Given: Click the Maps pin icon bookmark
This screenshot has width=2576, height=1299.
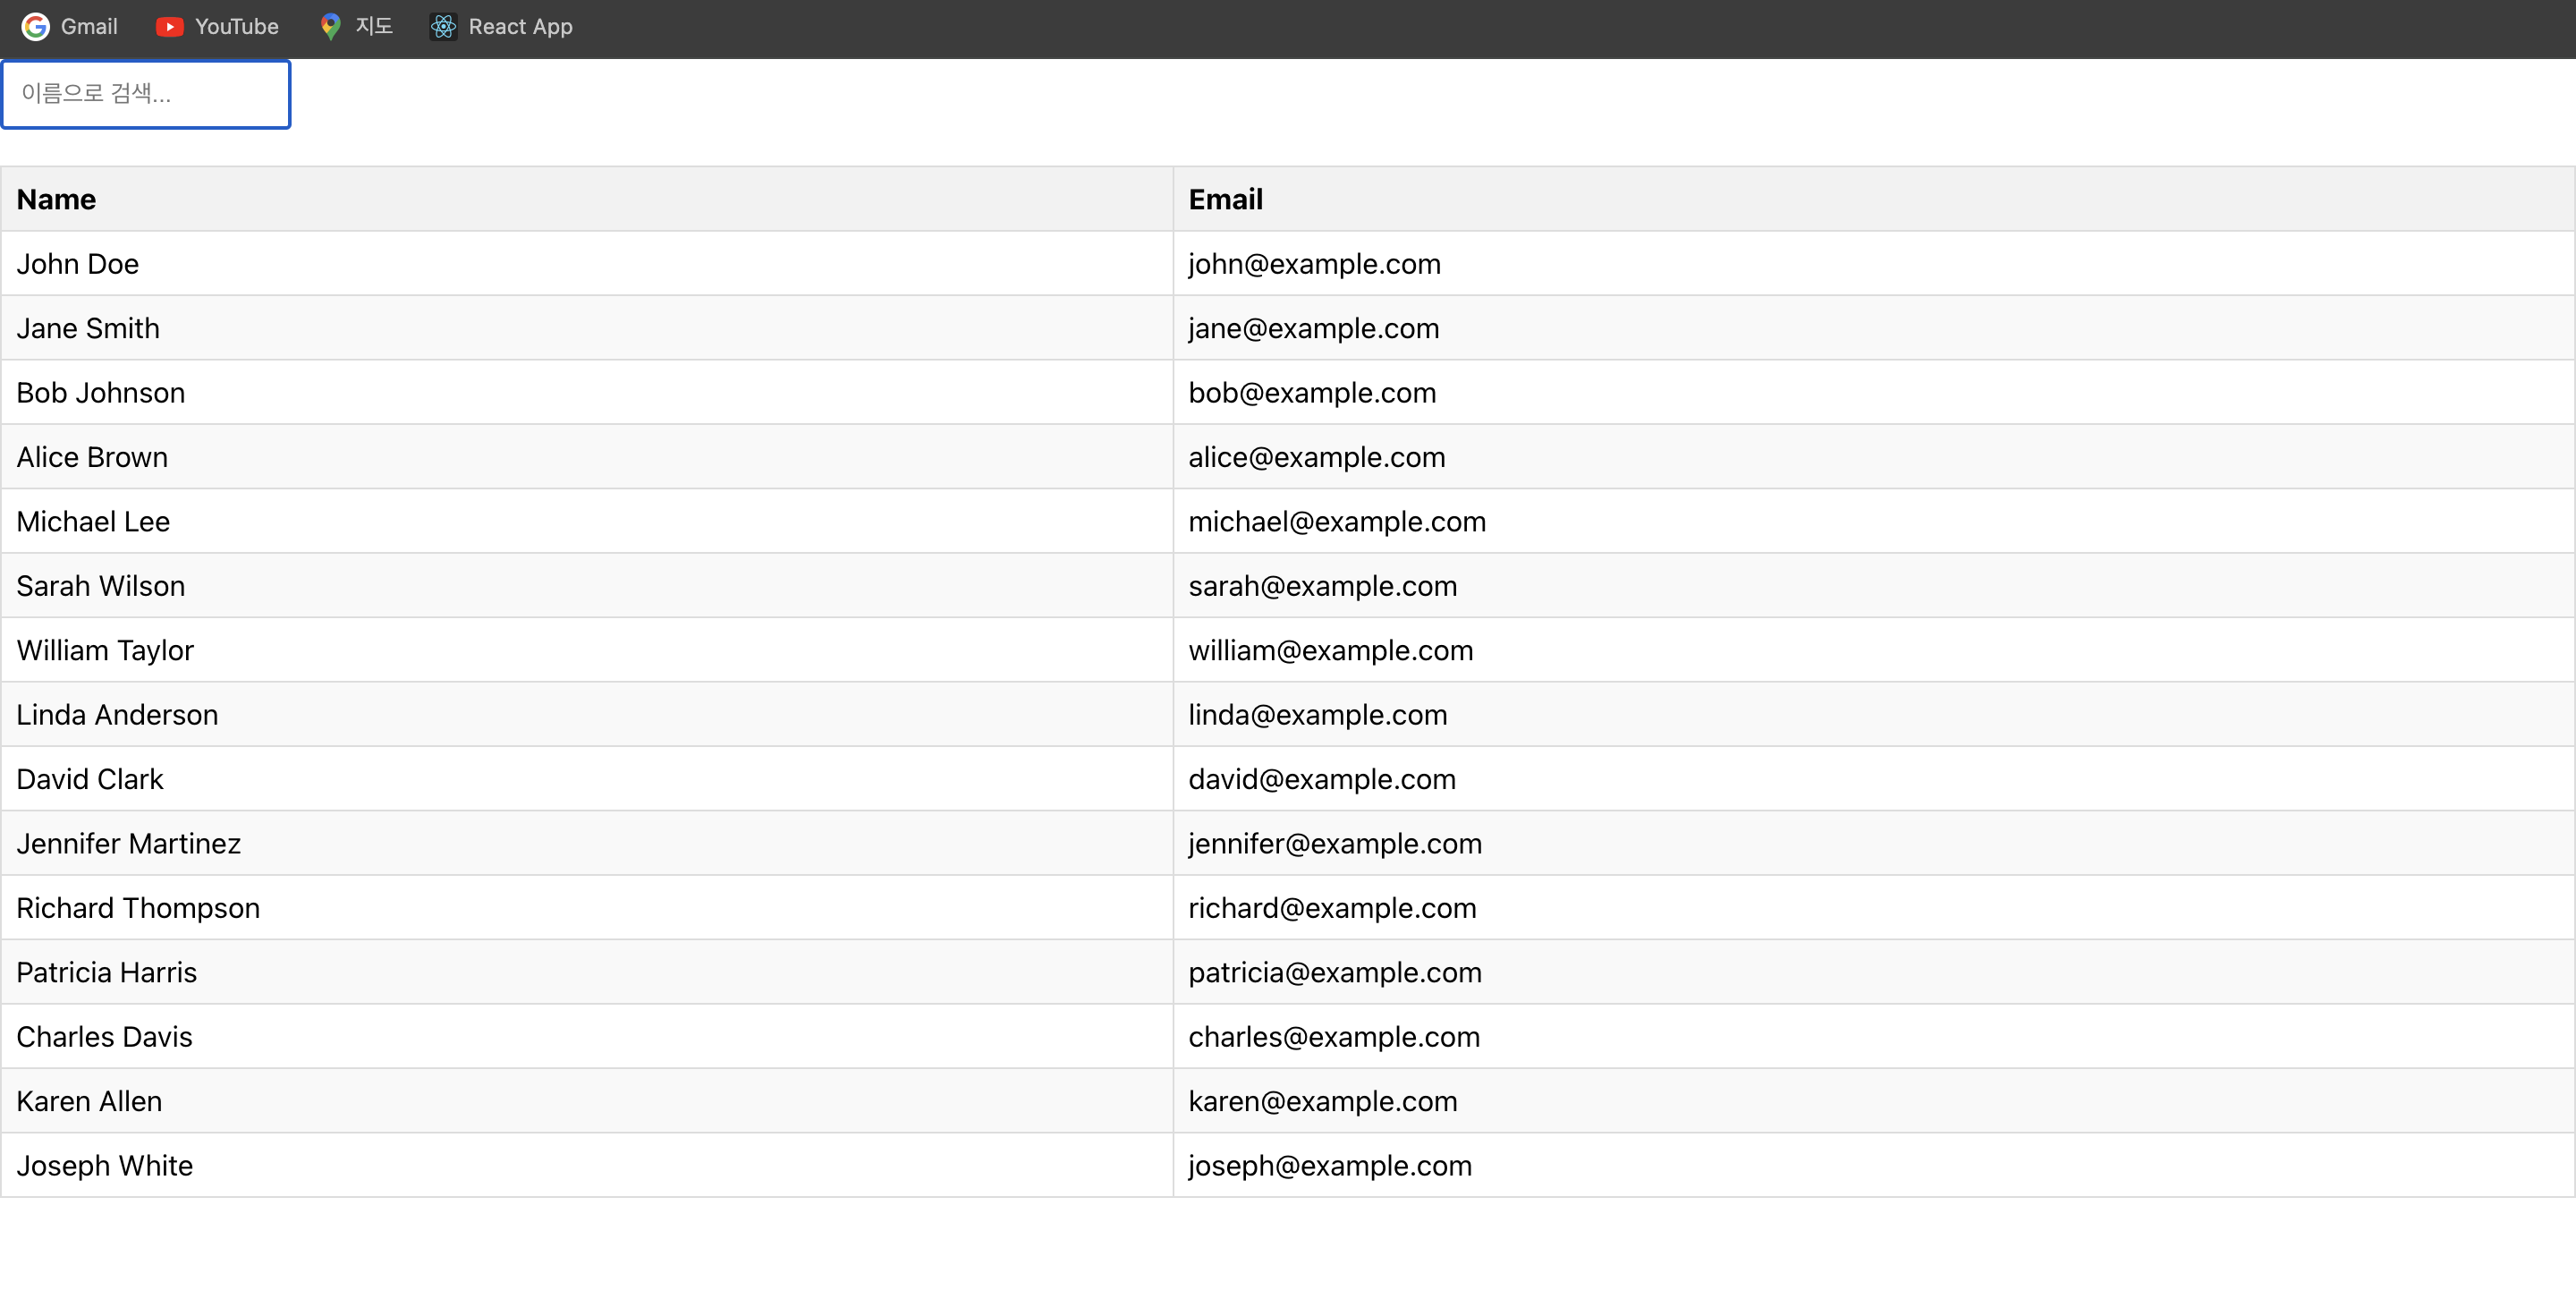Looking at the screenshot, I should coord(330,27).
